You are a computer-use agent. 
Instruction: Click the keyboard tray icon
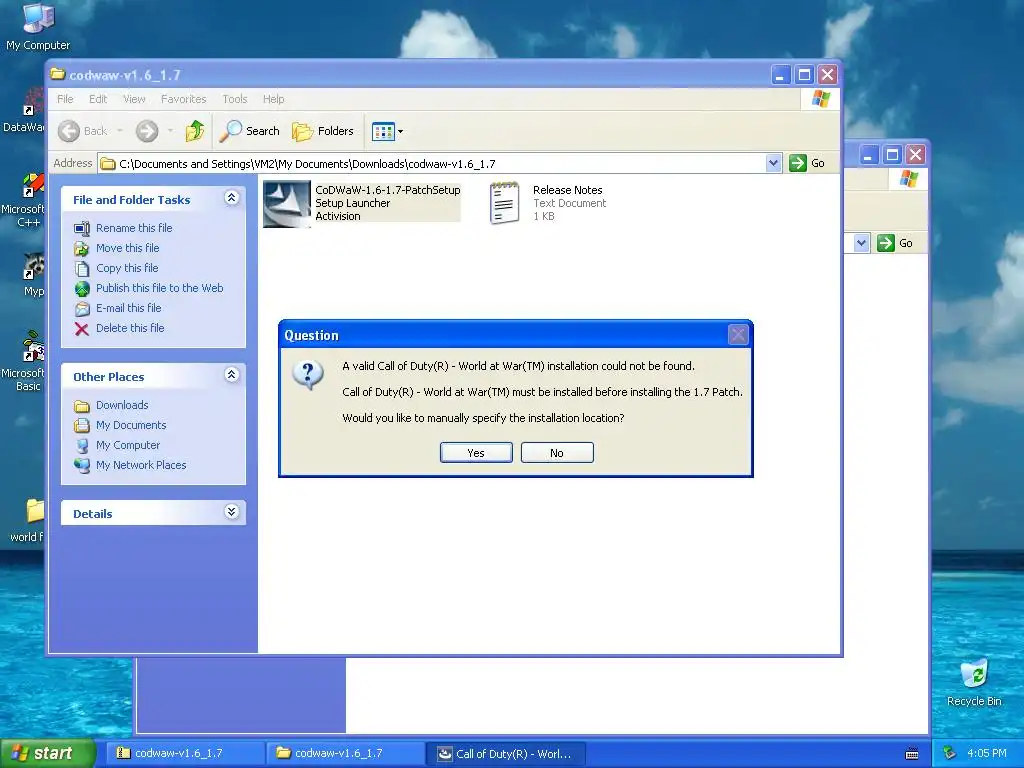pos(912,754)
